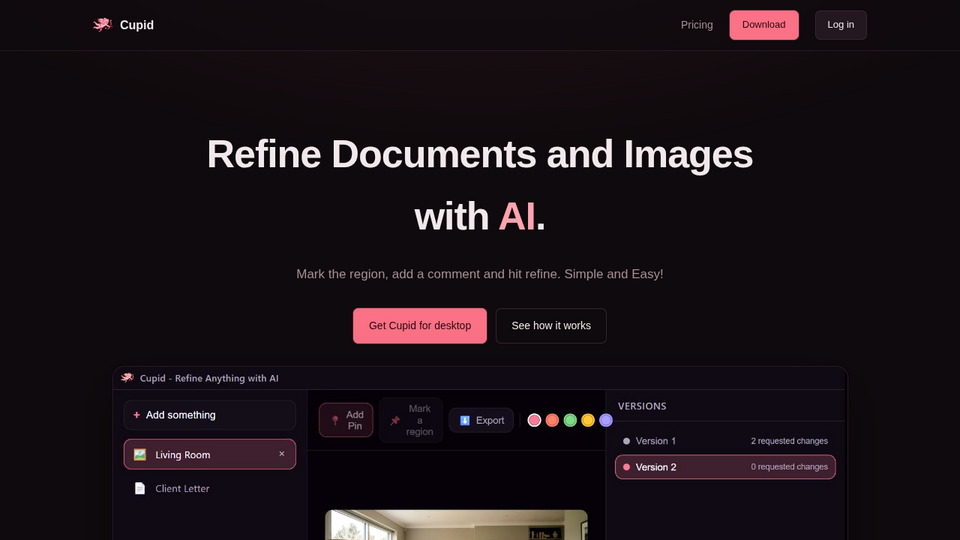Pick the yellow color swatch
The height and width of the screenshot is (540, 960).
tap(588, 420)
